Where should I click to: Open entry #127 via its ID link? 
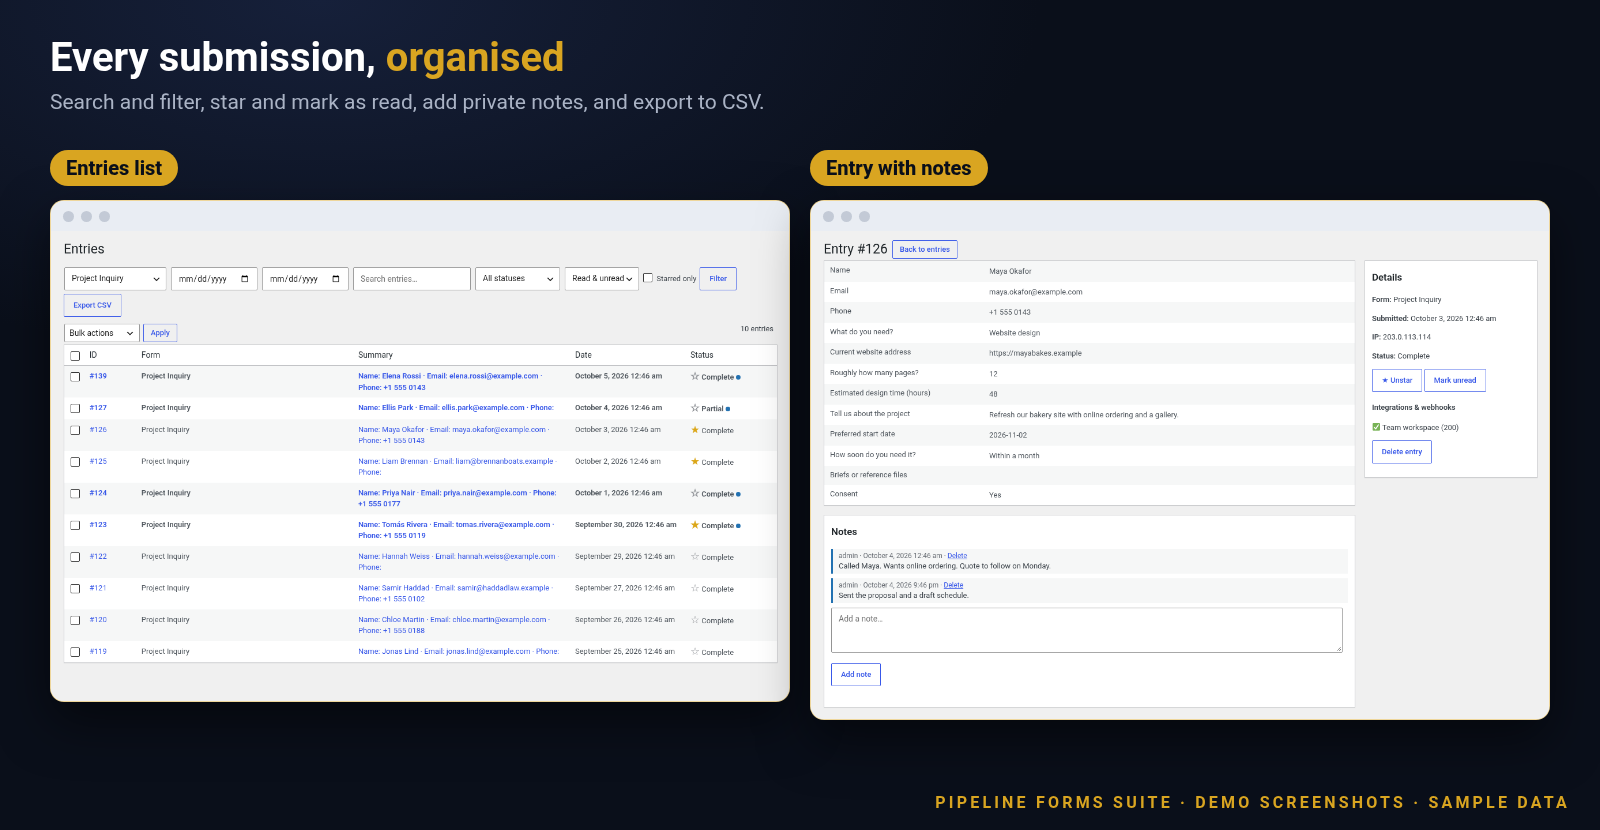tap(98, 408)
